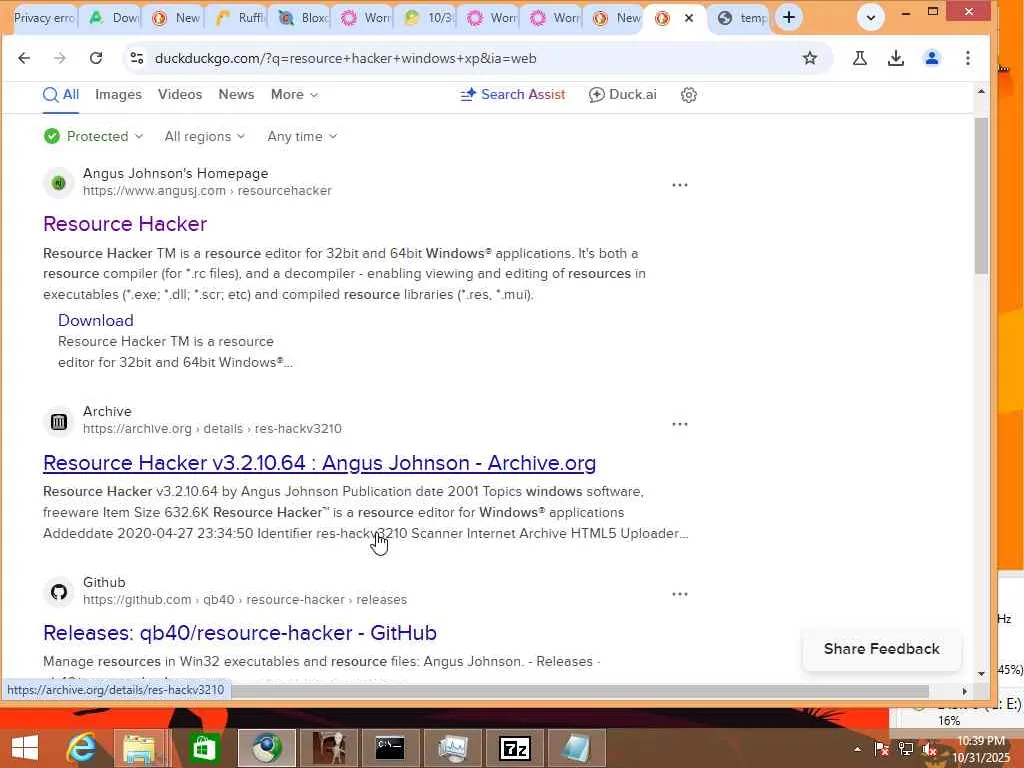Select the All results tab

click(x=61, y=95)
